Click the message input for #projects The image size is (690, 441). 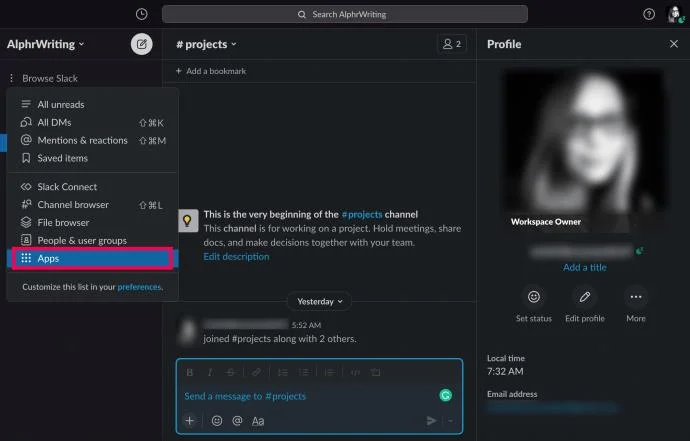308,396
